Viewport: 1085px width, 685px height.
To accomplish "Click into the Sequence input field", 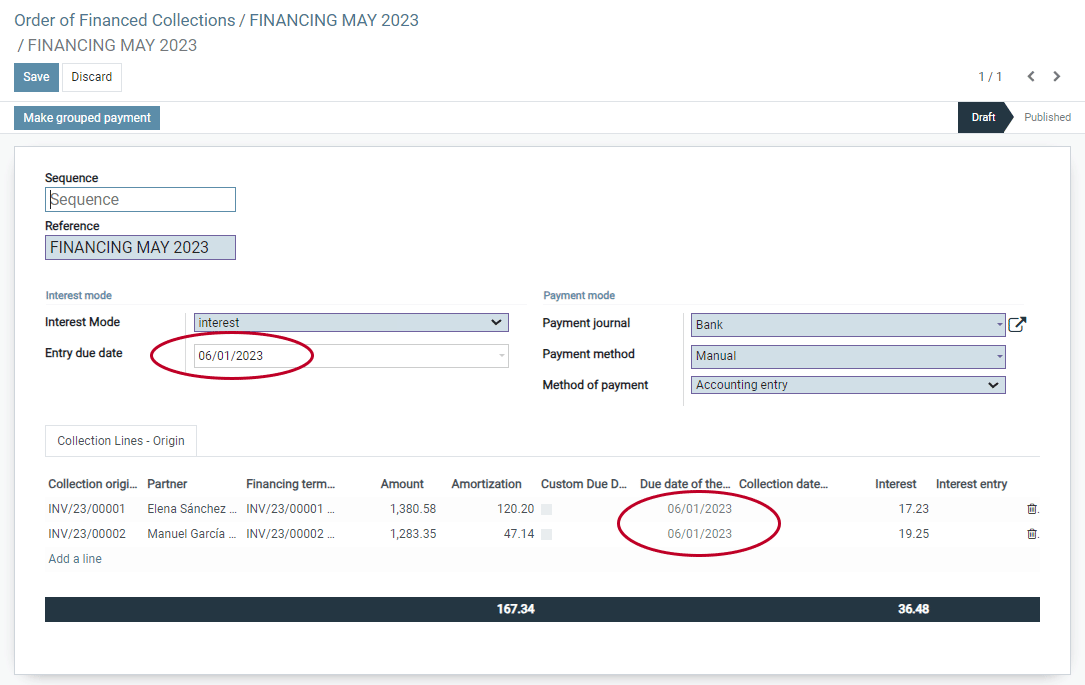I will click(x=140, y=200).
